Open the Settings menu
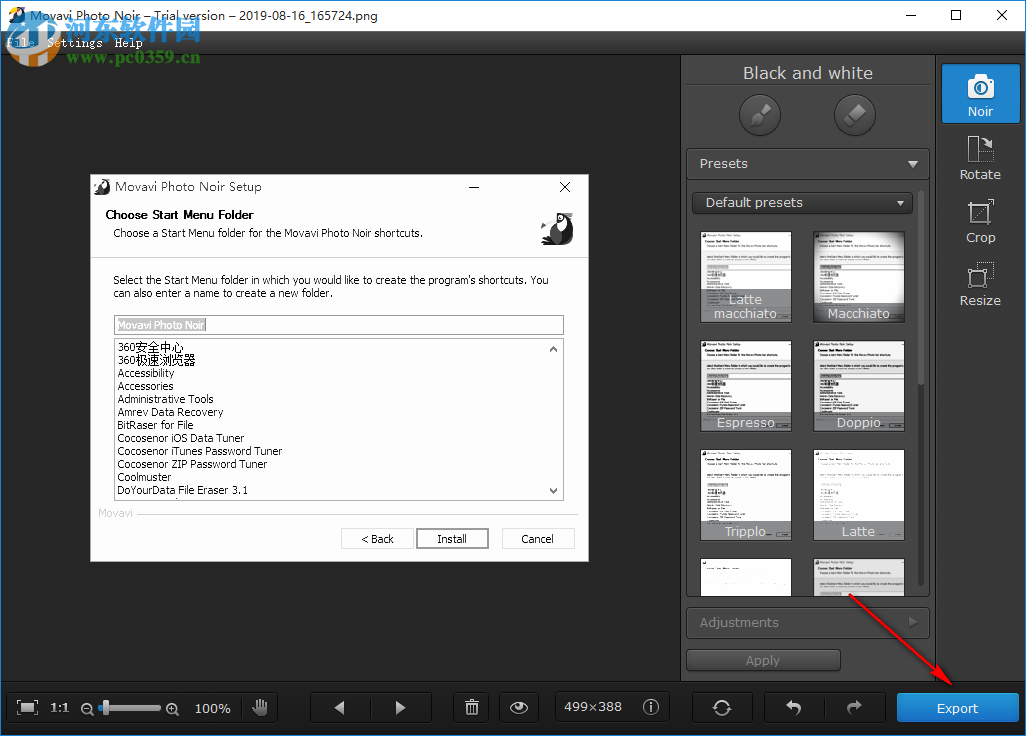Viewport: 1026px width, 736px height. (x=73, y=42)
